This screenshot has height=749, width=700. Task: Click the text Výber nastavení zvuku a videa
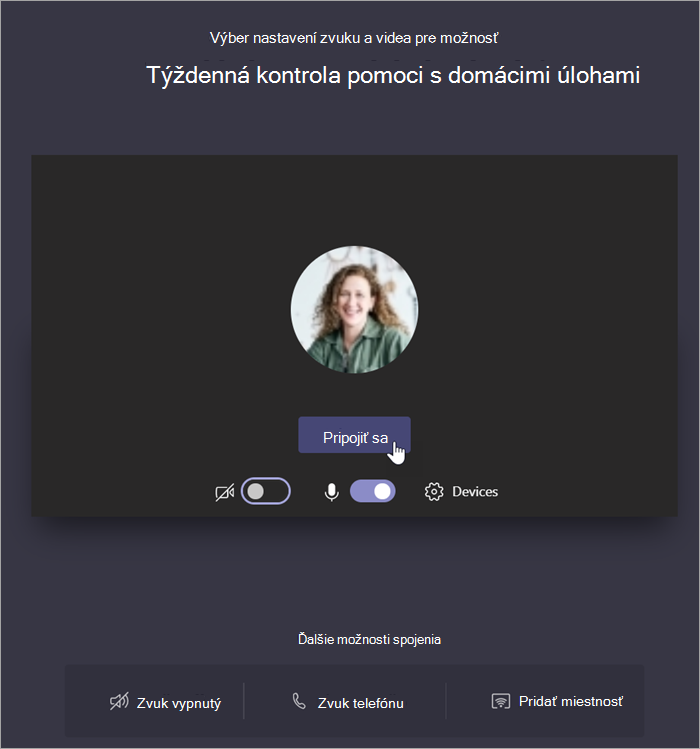coord(311,38)
